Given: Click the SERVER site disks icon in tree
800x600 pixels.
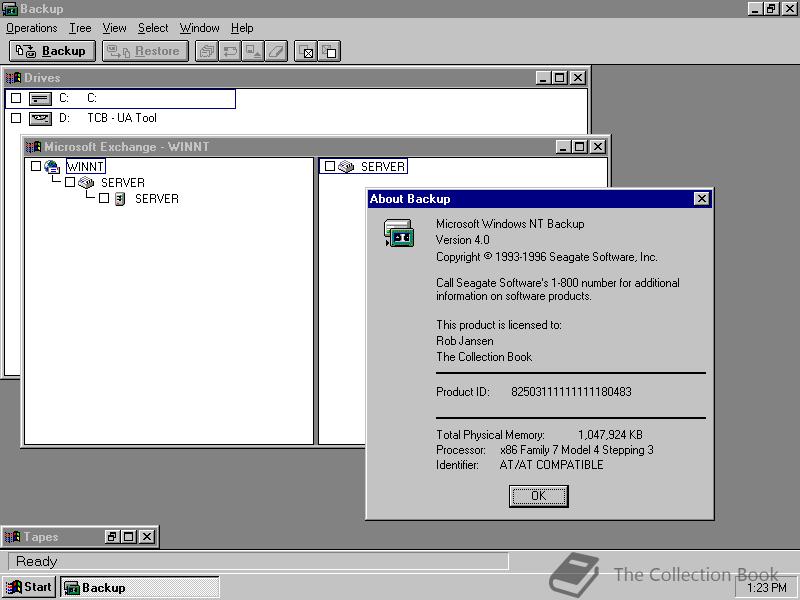Looking at the screenshot, I should [x=86, y=182].
